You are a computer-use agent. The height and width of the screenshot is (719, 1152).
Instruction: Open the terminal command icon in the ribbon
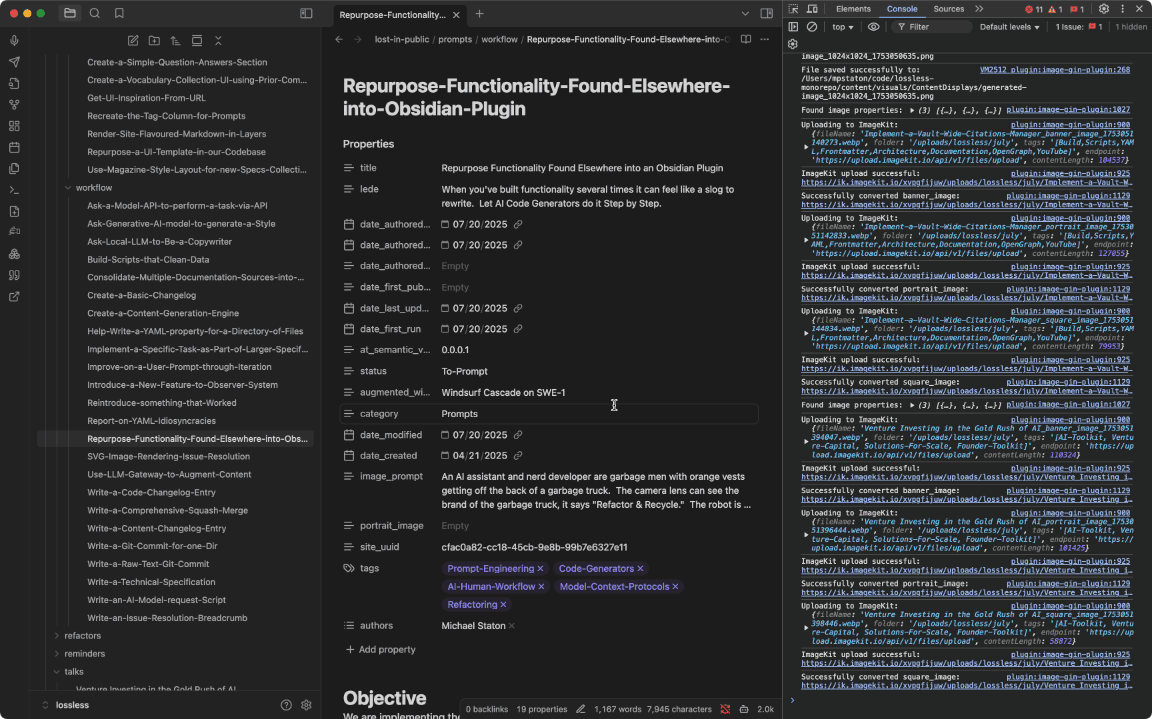14,190
